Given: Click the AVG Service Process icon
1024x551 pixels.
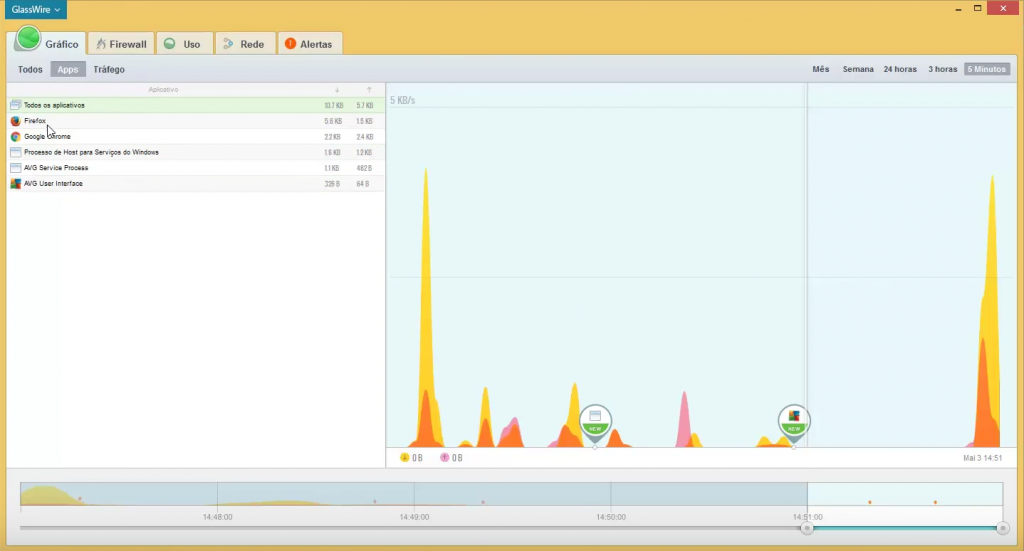Looking at the screenshot, I should tap(16, 168).
